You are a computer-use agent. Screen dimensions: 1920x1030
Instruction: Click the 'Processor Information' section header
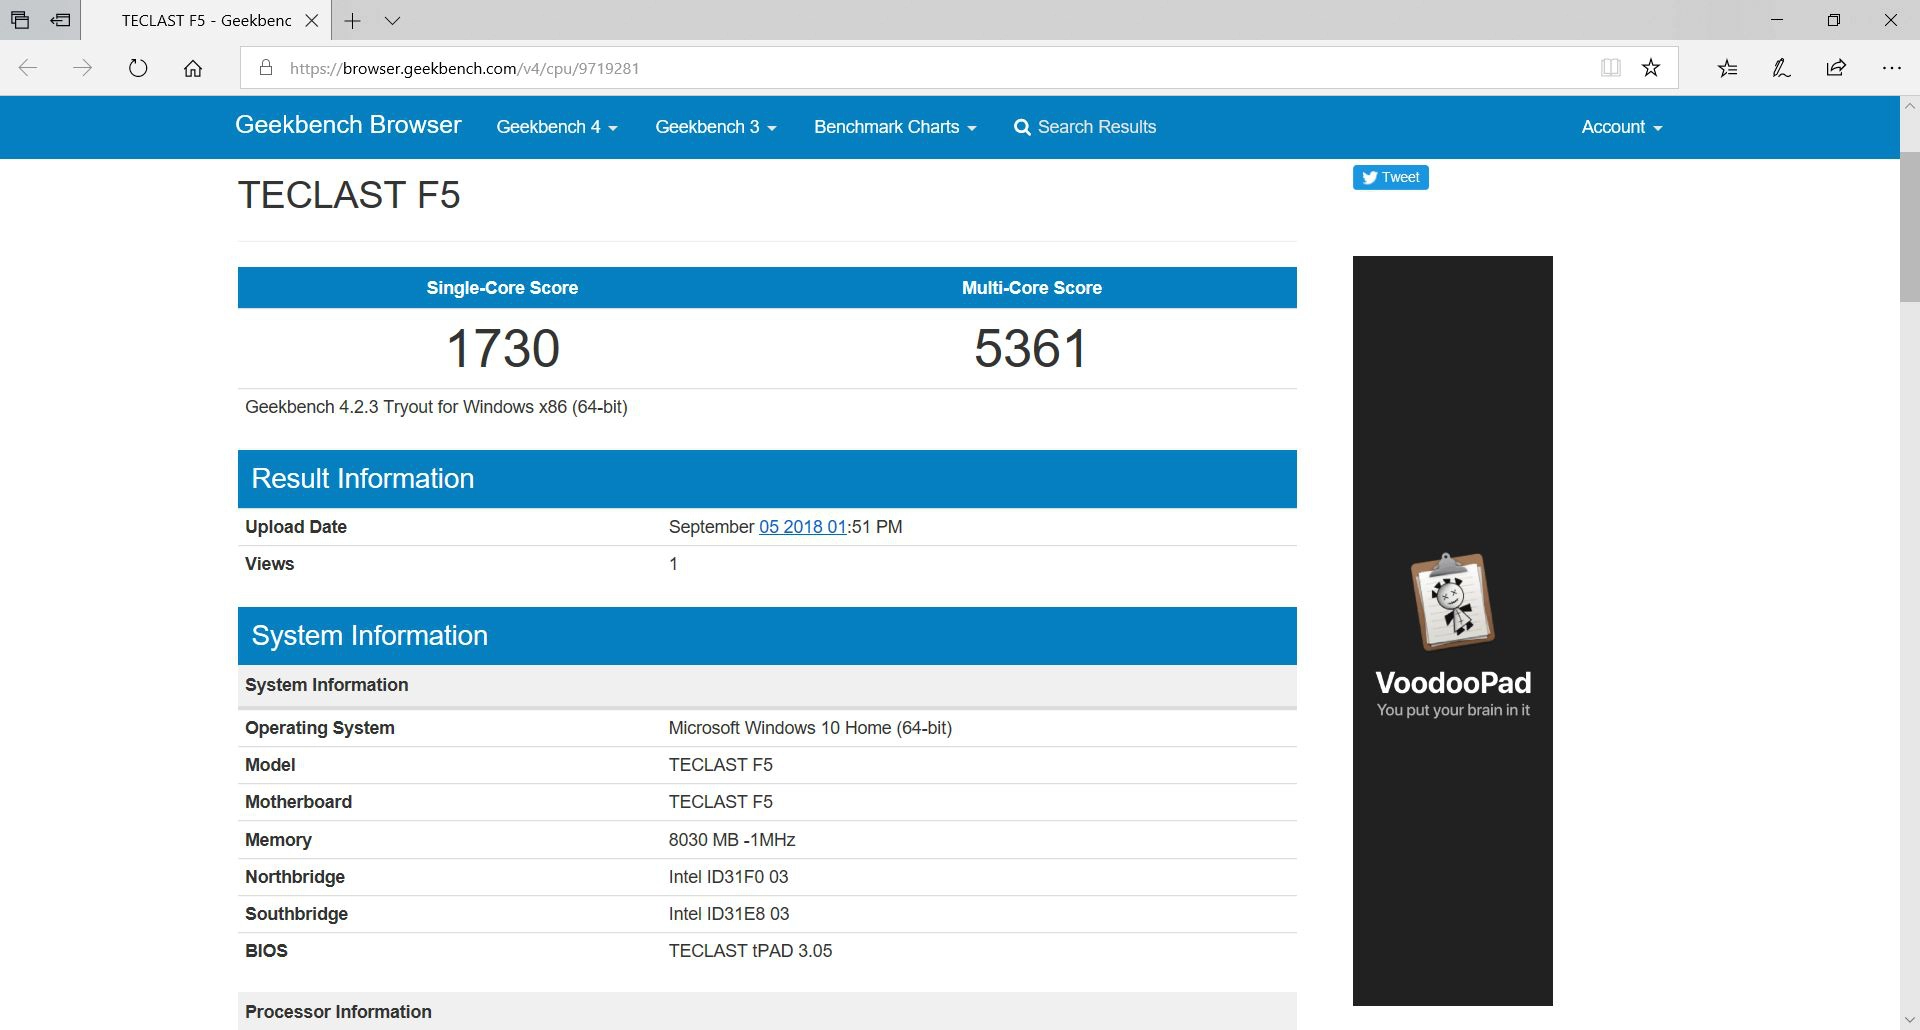[338, 1012]
